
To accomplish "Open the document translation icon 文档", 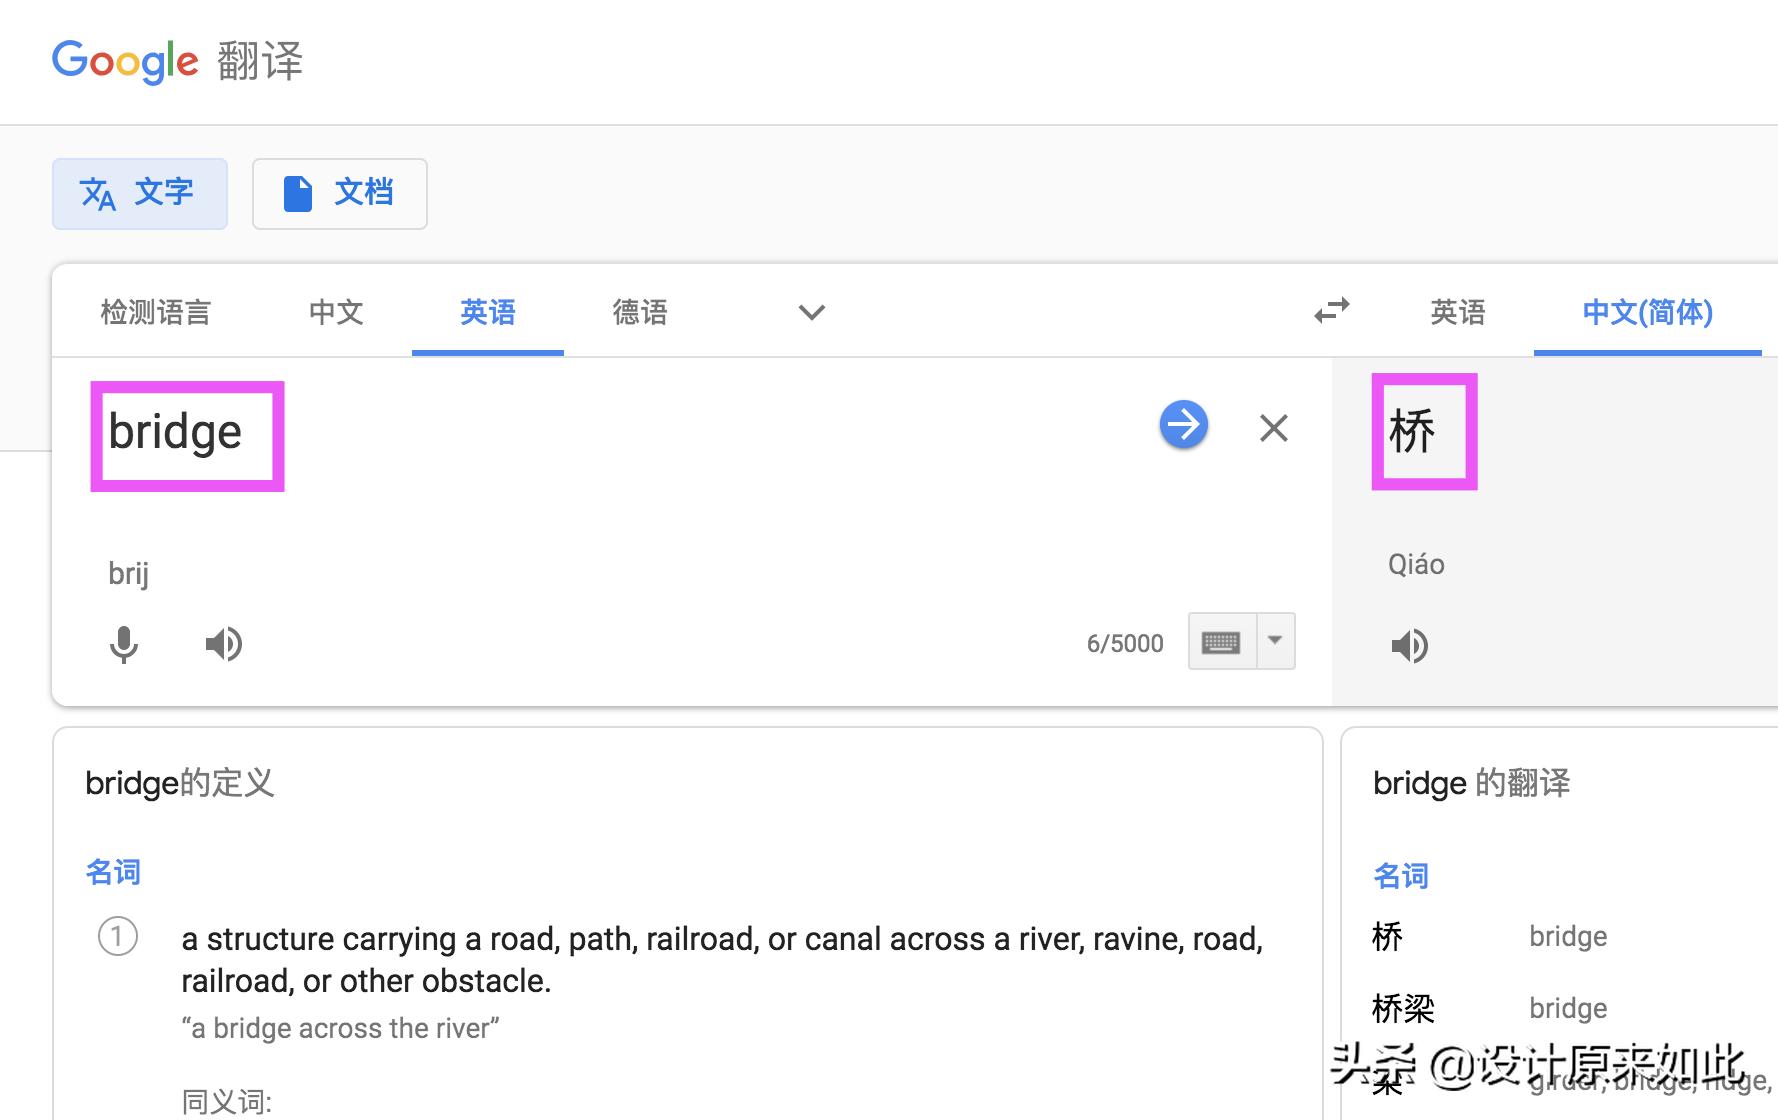I will coord(339,193).
